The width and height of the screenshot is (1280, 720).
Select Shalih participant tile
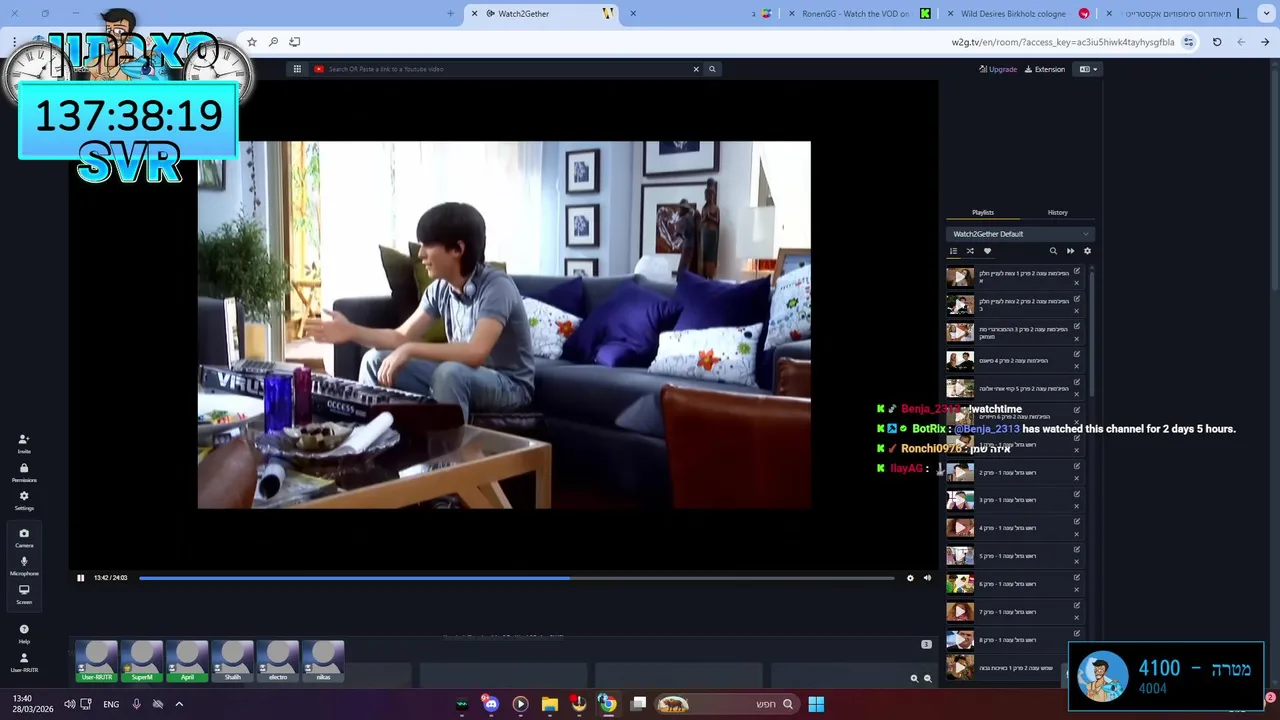232,661
